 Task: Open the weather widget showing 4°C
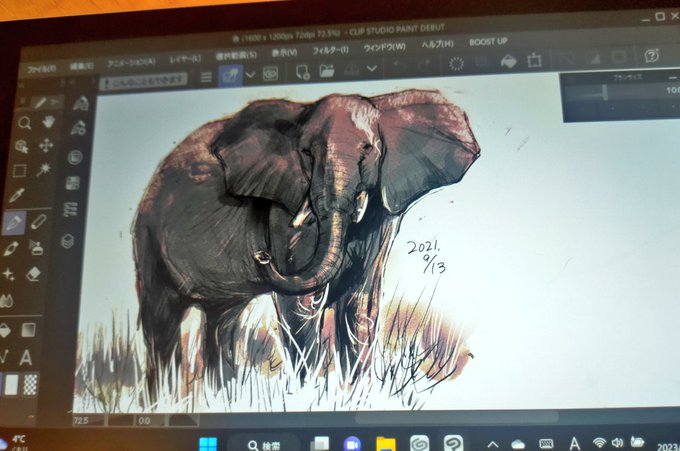(14, 442)
